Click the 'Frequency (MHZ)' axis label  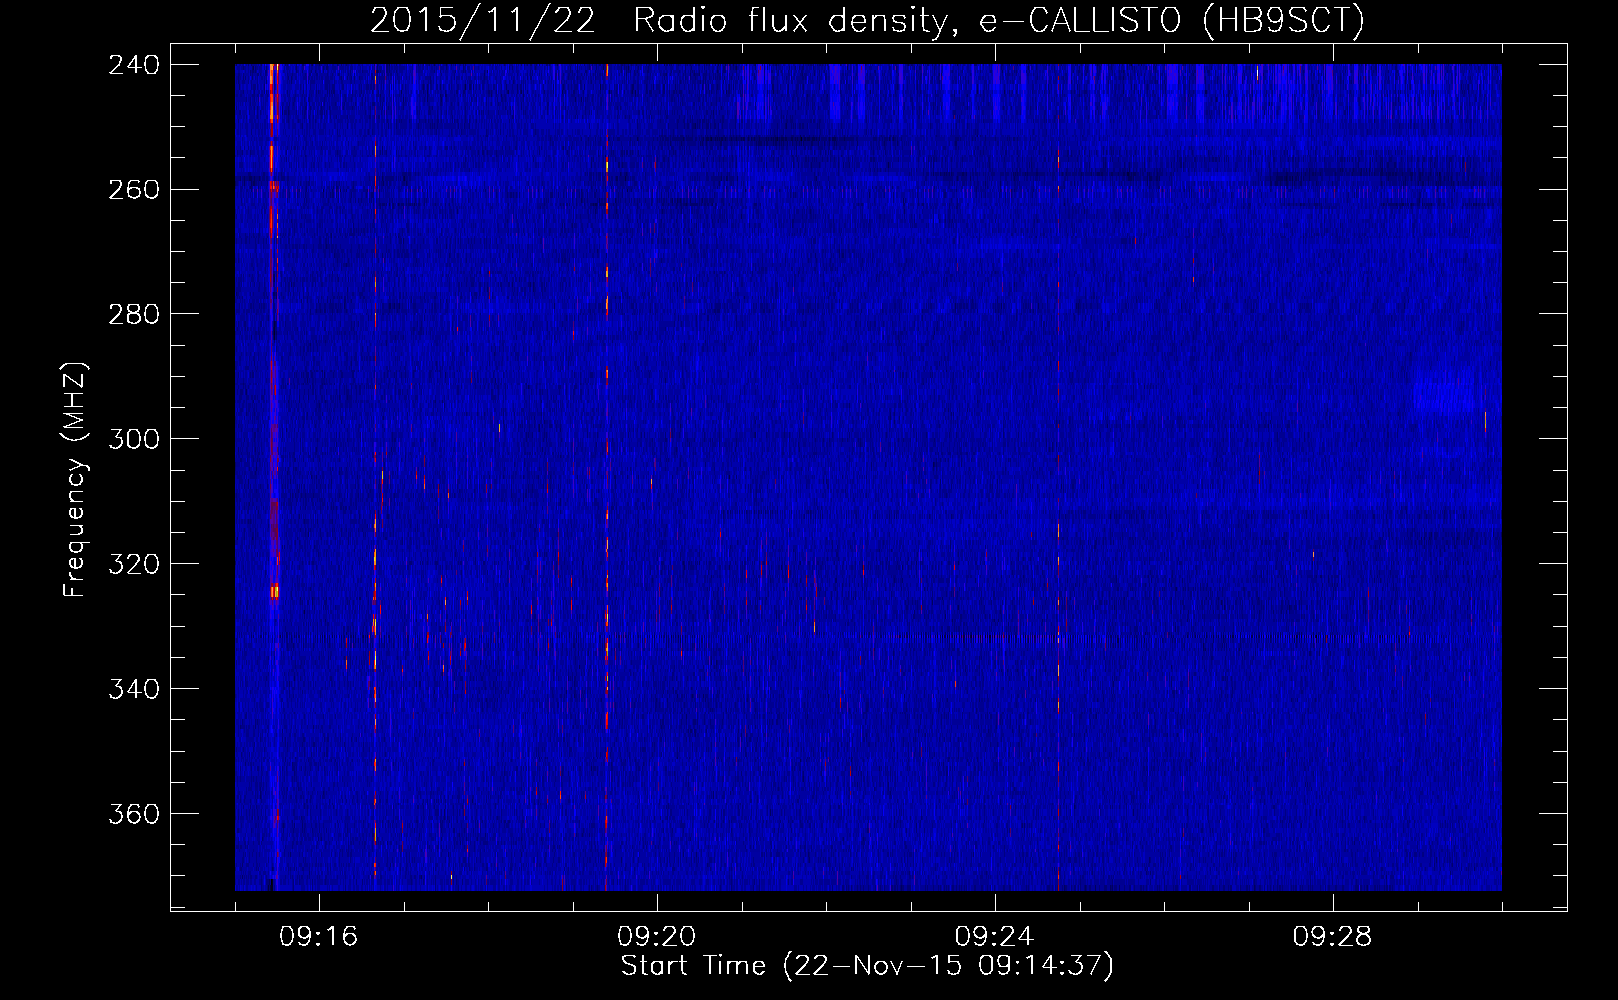coord(75,479)
